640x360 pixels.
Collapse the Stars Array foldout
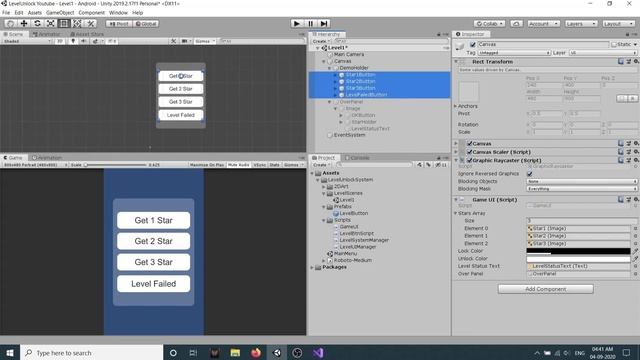click(456, 213)
